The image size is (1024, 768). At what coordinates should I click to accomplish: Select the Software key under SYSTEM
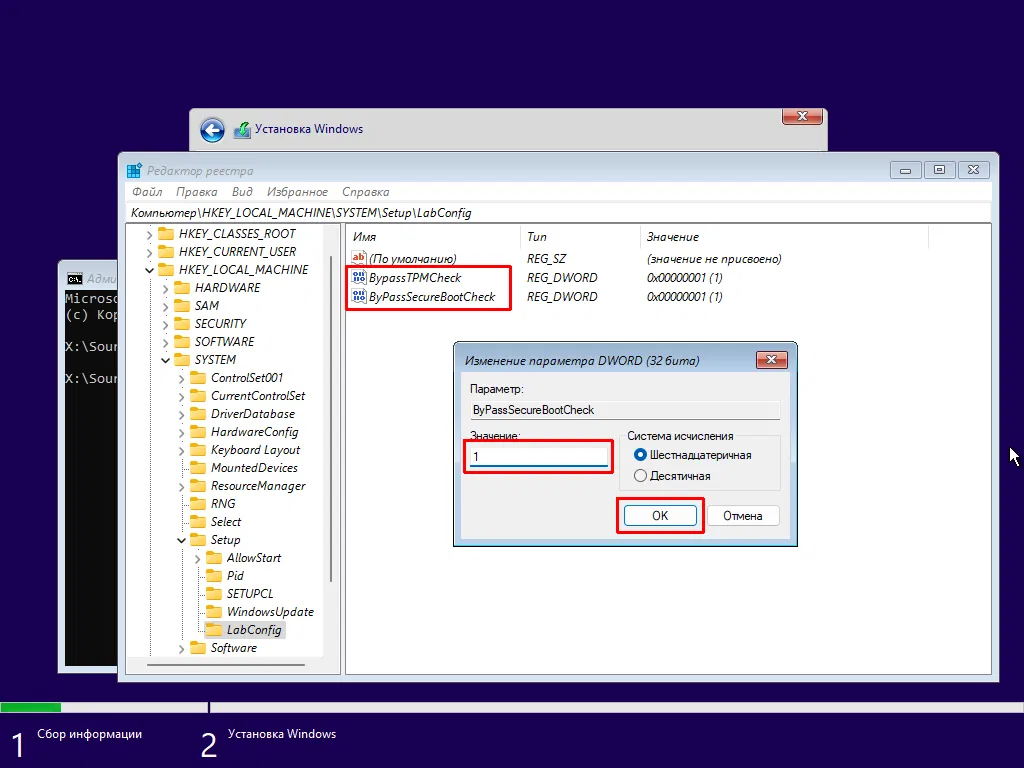[234, 648]
